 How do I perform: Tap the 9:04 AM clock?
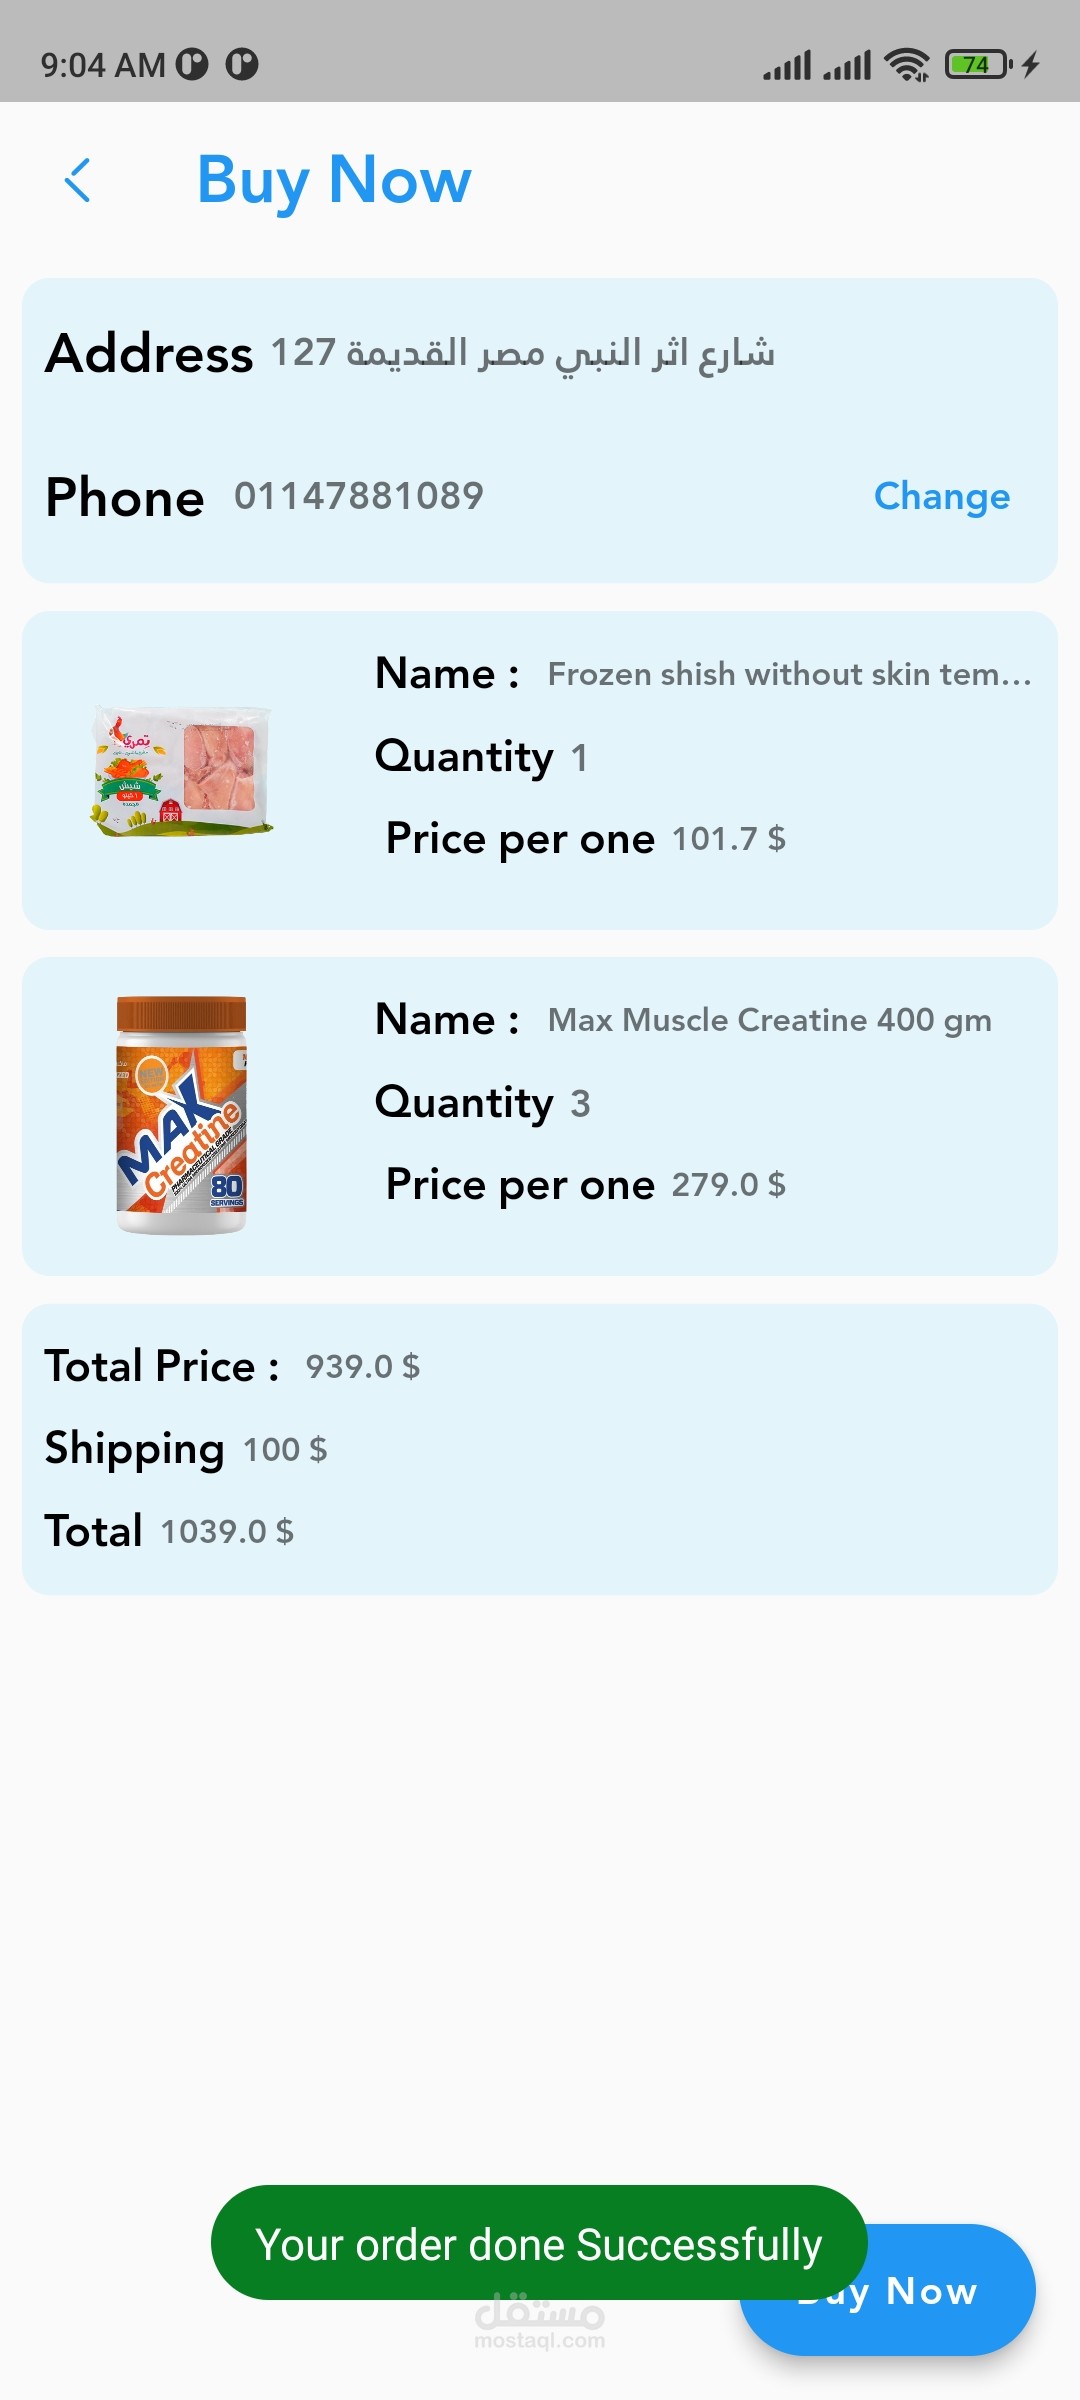(x=102, y=66)
